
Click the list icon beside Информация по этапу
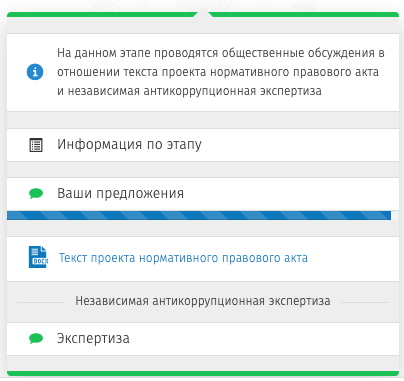point(36,145)
